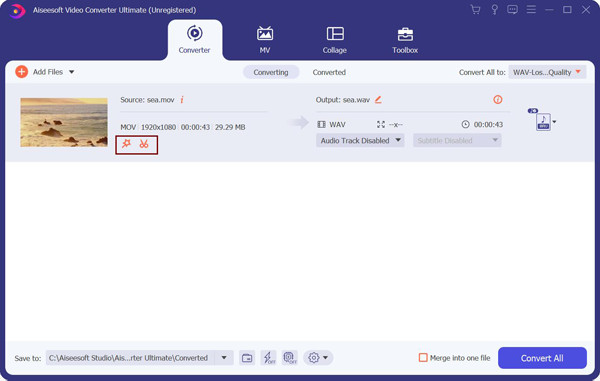The image size is (600, 381).
Task: Click the Source: sea.mov text
Action: click(x=147, y=100)
